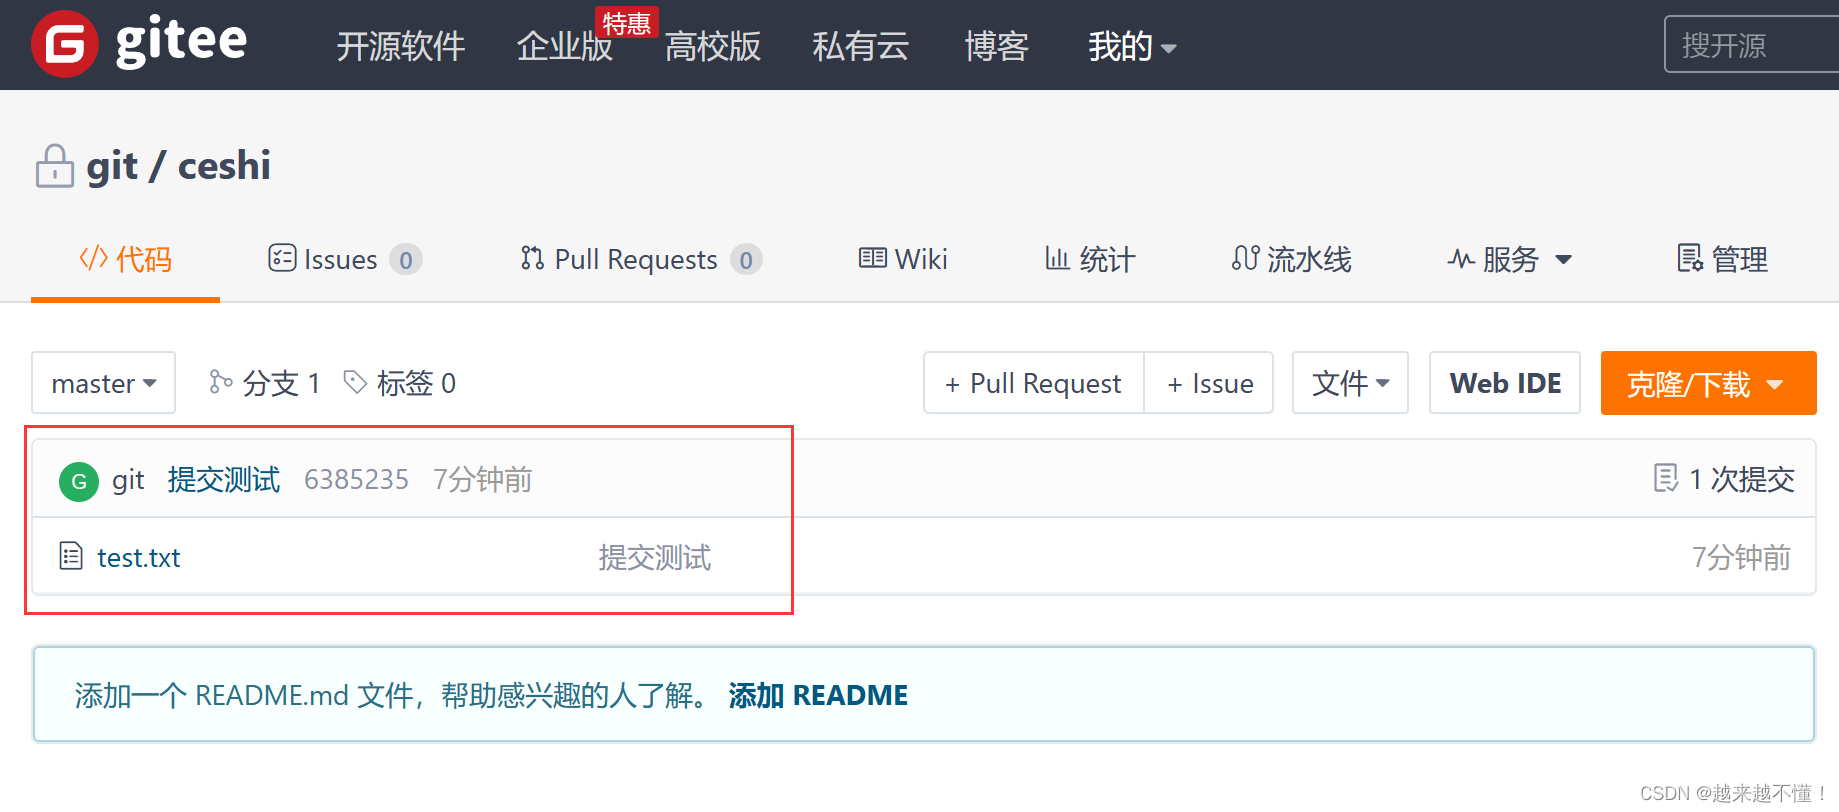Open 博客 in the top navigation
Image resolution: width=1839 pixels, height=812 pixels.
pyautogui.click(x=996, y=46)
